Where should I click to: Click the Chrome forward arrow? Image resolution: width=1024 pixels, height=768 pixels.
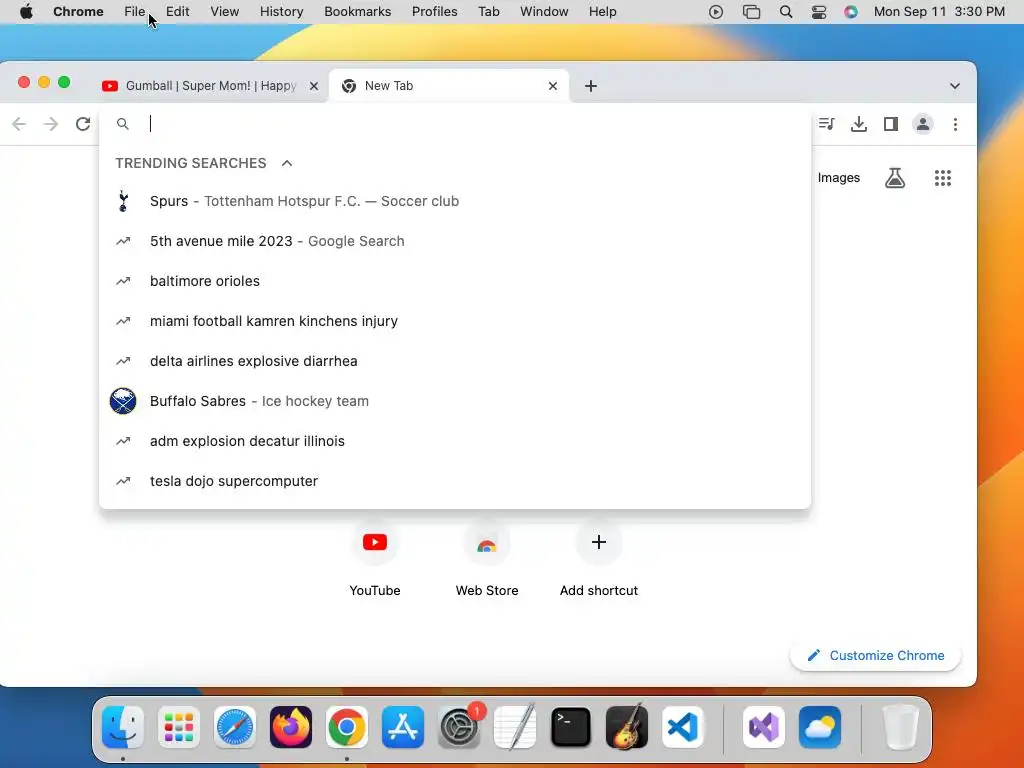[51, 124]
